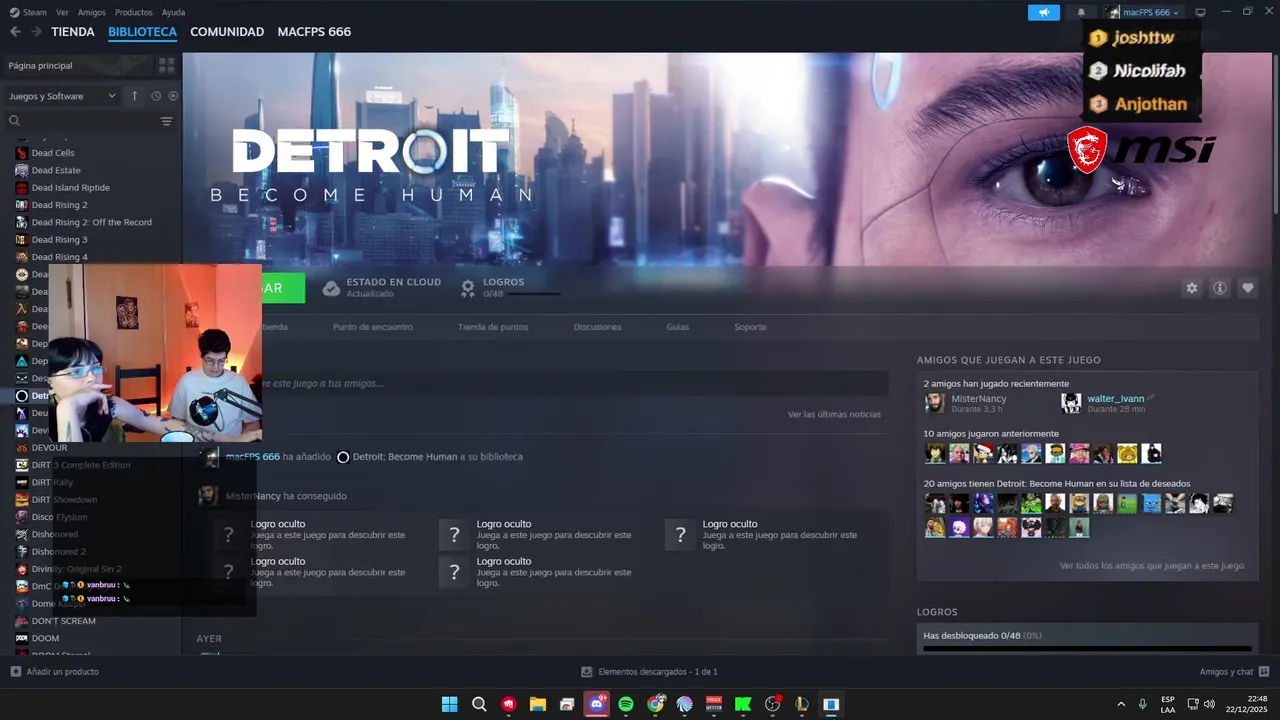Toggle sort direction arrow in library
The height and width of the screenshot is (720, 1280).
pos(134,96)
